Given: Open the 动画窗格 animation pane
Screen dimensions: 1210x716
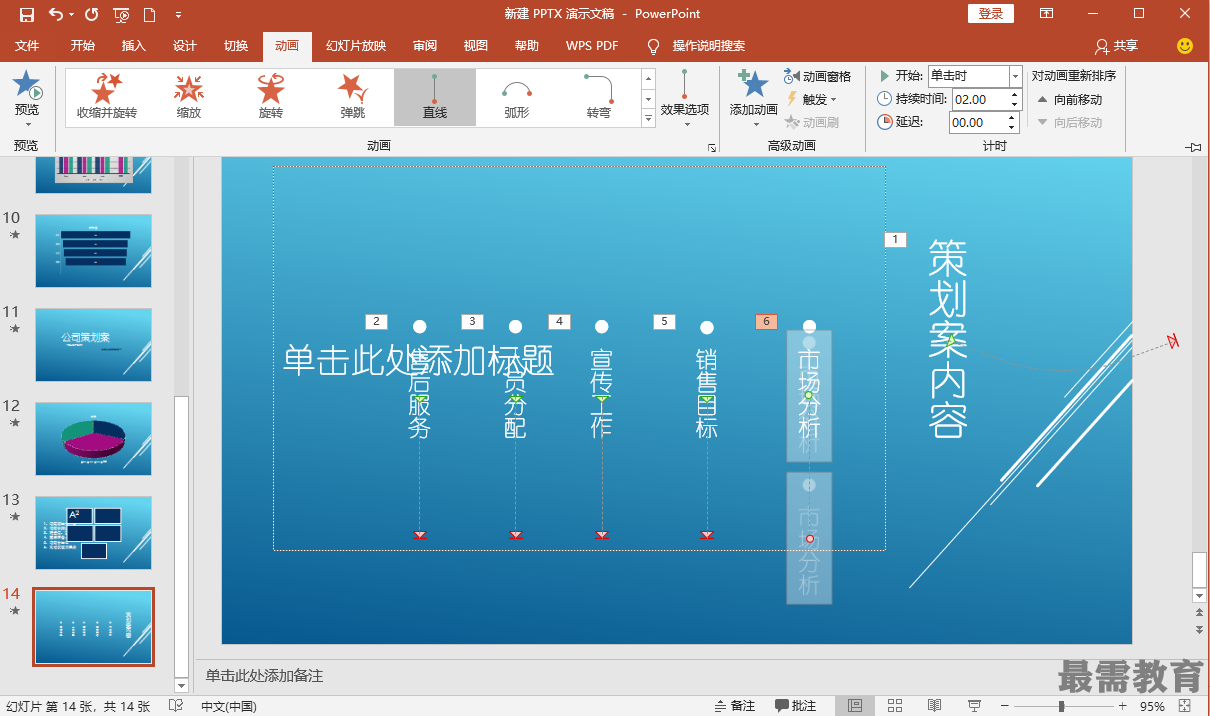Looking at the screenshot, I should click(x=817, y=76).
